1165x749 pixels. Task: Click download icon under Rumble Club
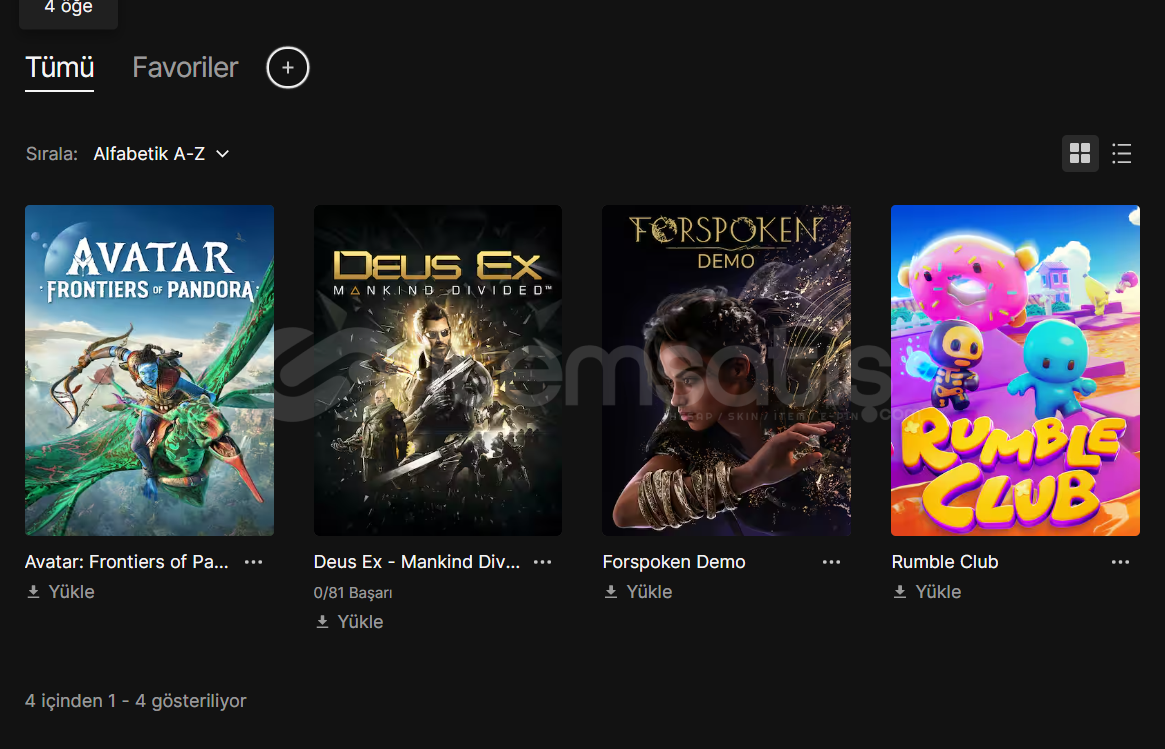coord(900,591)
